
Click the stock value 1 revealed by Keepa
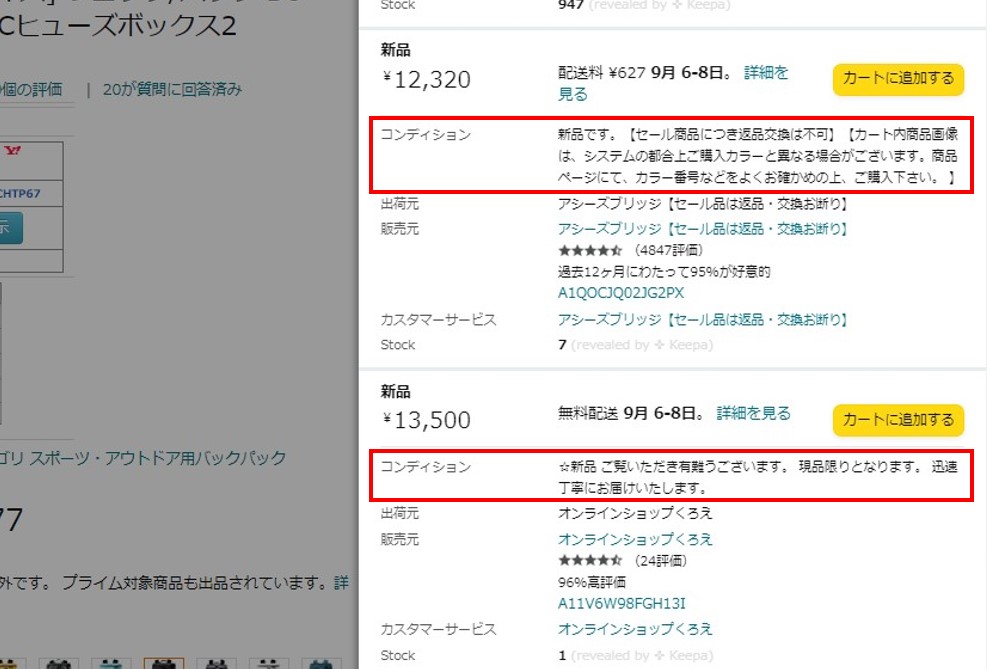(x=562, y=655)
